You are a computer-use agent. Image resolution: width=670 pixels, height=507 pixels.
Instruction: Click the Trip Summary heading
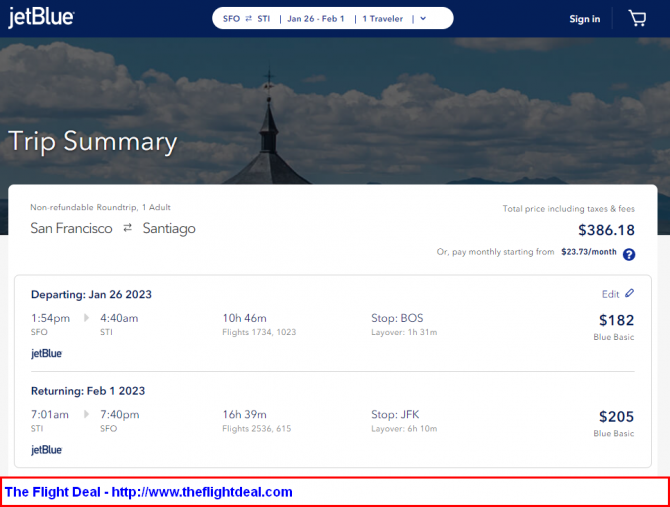click(x=92, y=141)
